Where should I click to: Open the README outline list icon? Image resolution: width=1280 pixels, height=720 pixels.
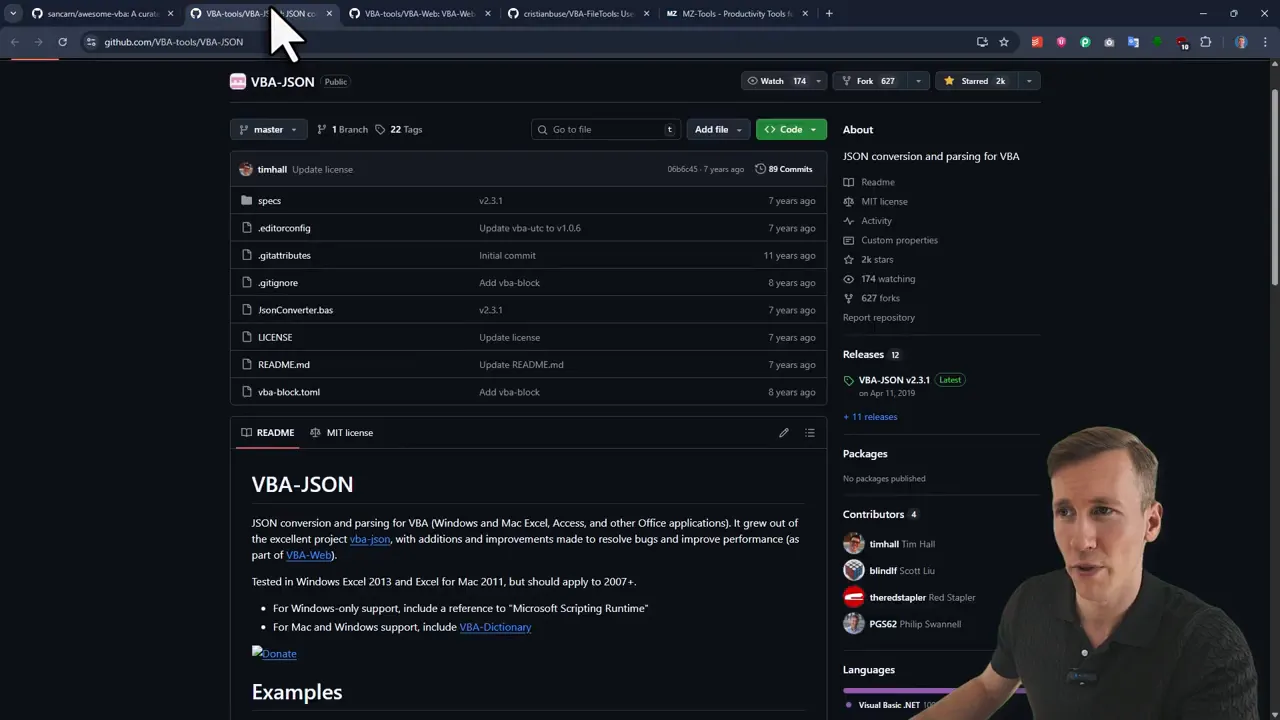pyautogui.click(x=810, y=433)
